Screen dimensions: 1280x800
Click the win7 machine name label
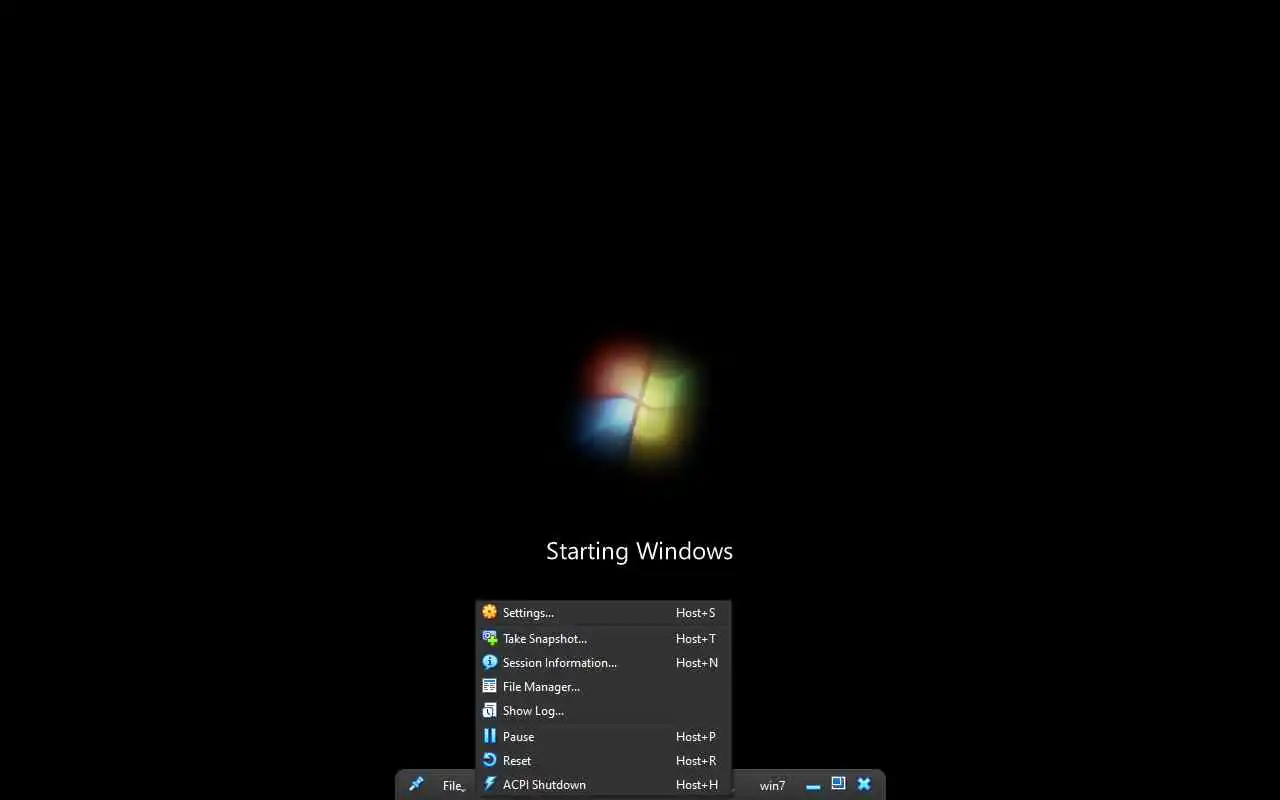772,786
